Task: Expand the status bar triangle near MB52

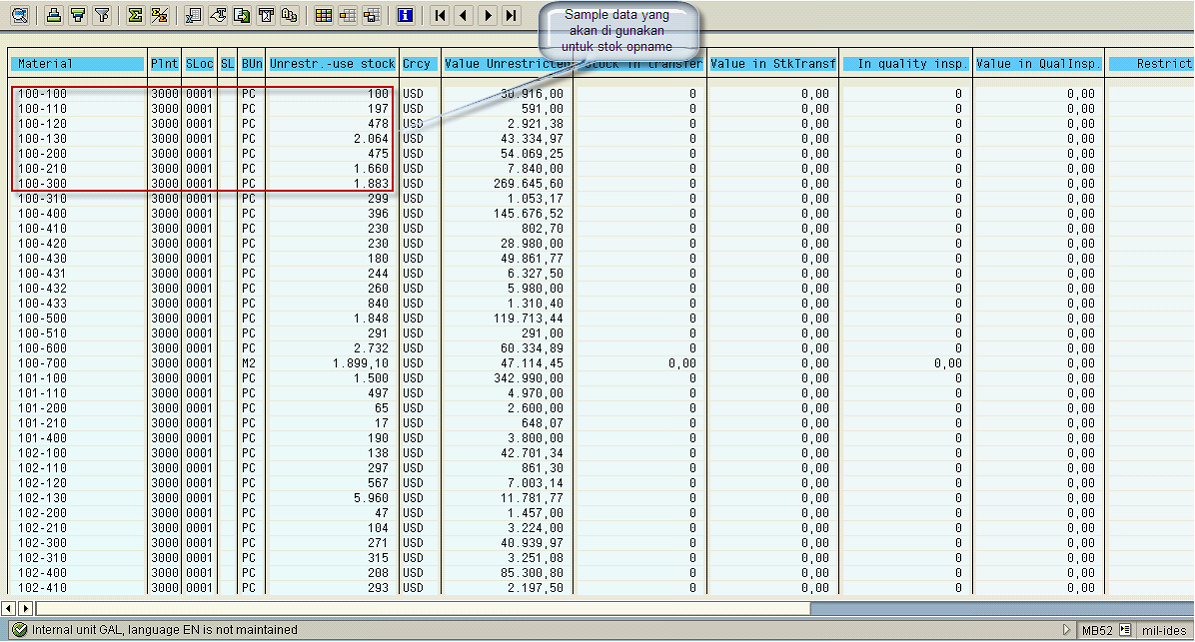Action: click(x=1066, y=630)
